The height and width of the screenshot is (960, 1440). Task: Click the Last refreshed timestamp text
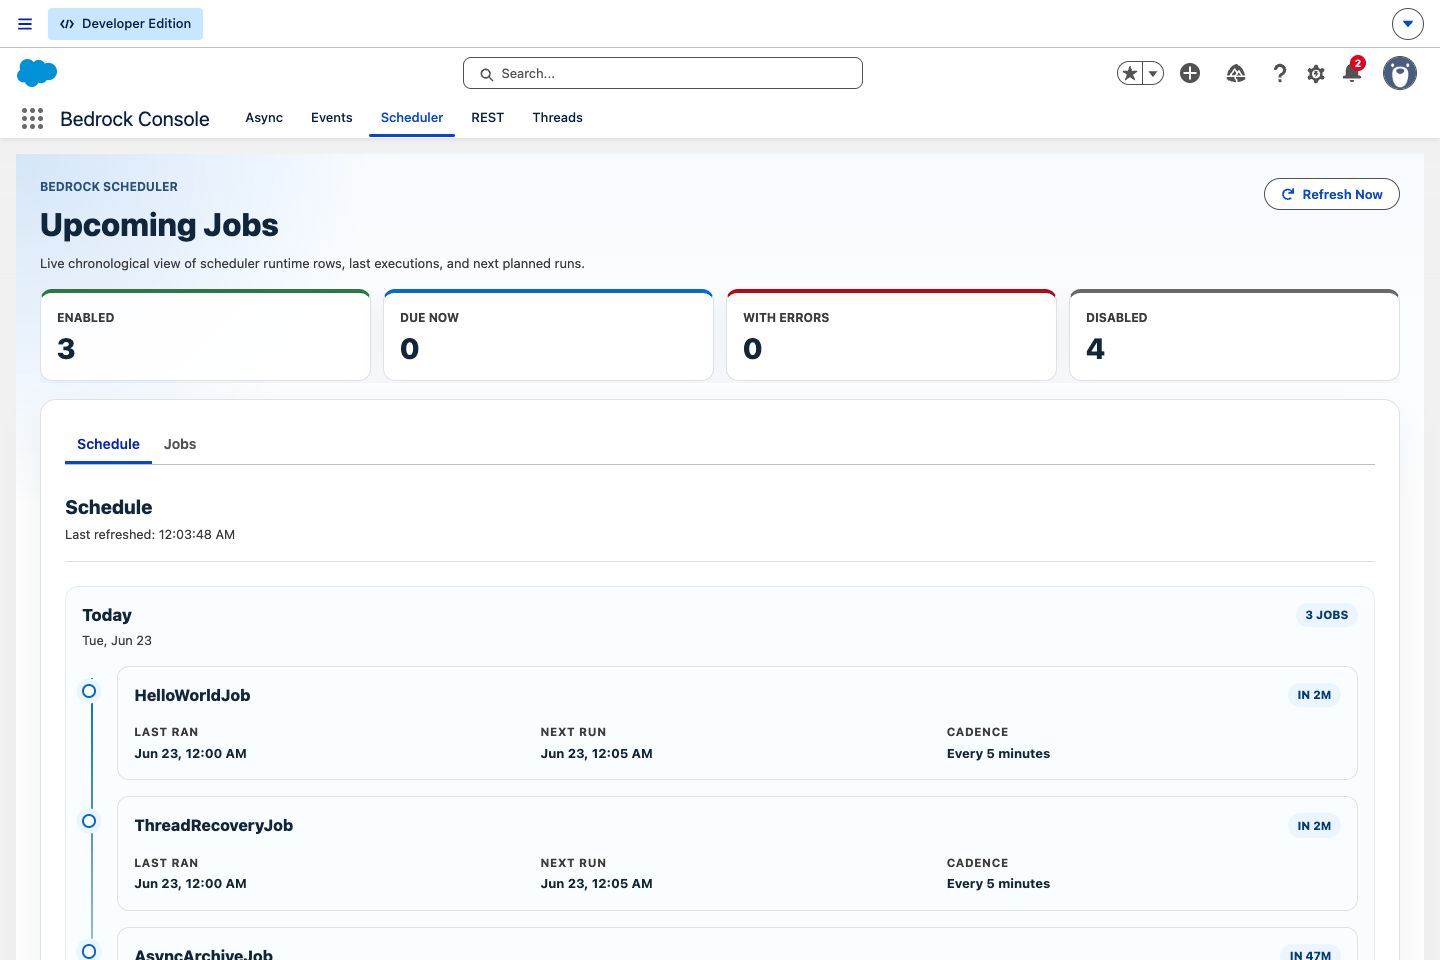point(150,535)
